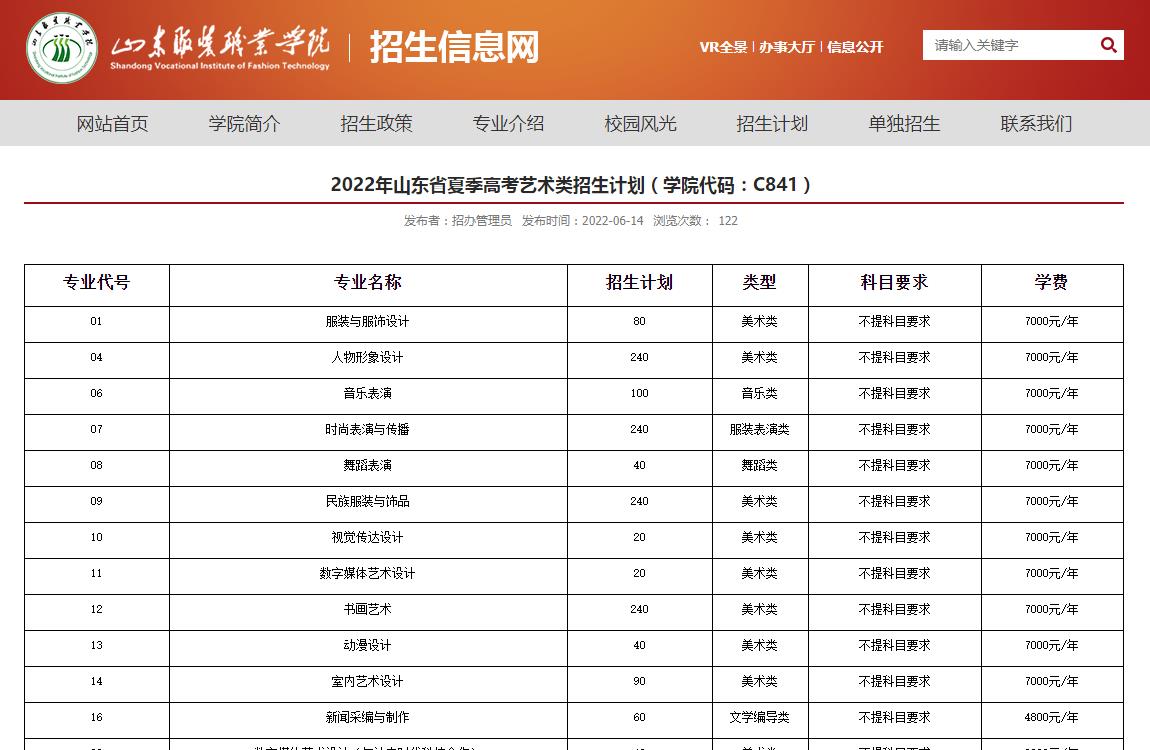The height and width of the screenshot is (750, 1150).
Task: Open the 学院简介 menu item
Action: pyautogui.click(x=244, y=123)
